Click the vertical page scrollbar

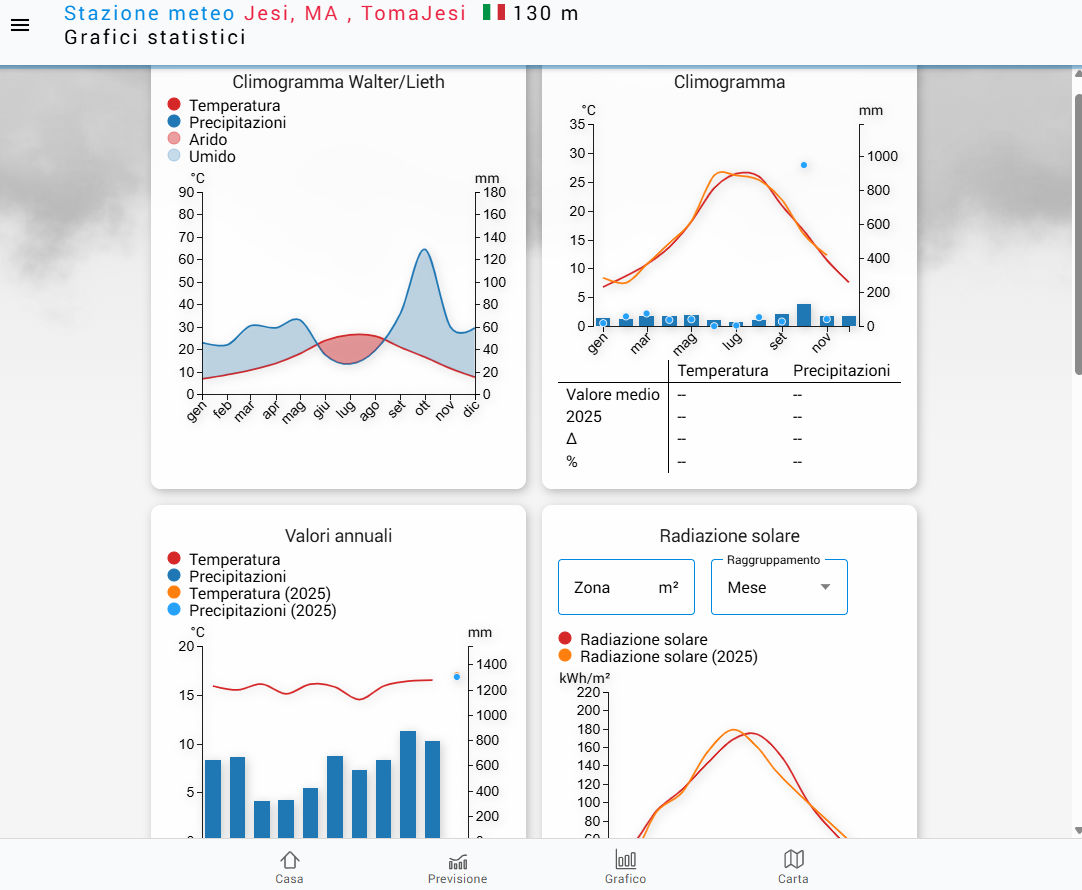[1077, 235]
